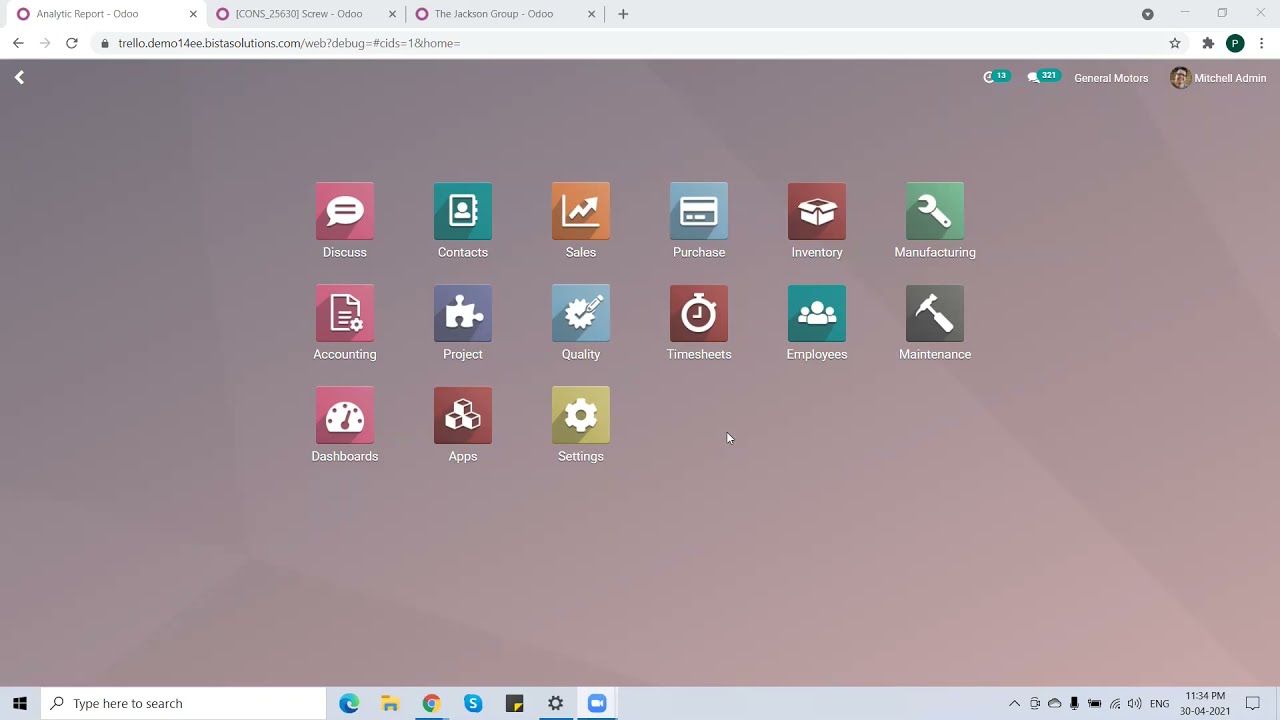Screen dimensions: 1280x720
Task: Click the browser address bar URL
Action: point(289,43)
